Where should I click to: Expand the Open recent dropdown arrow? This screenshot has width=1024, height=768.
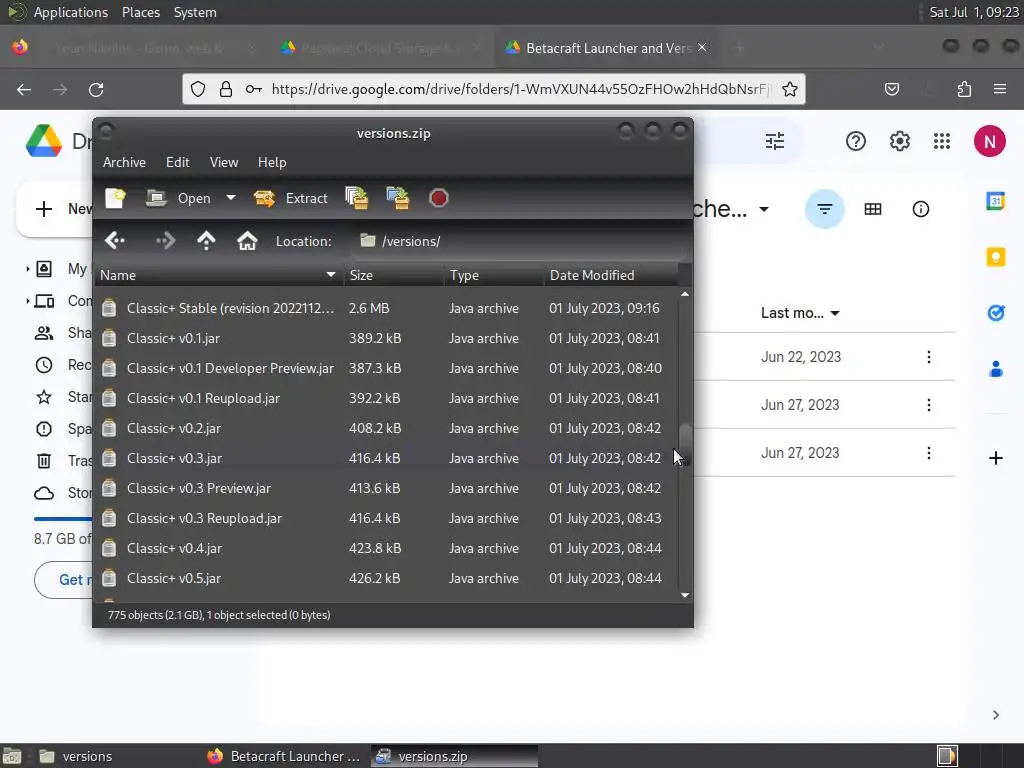tap(231, 197)
